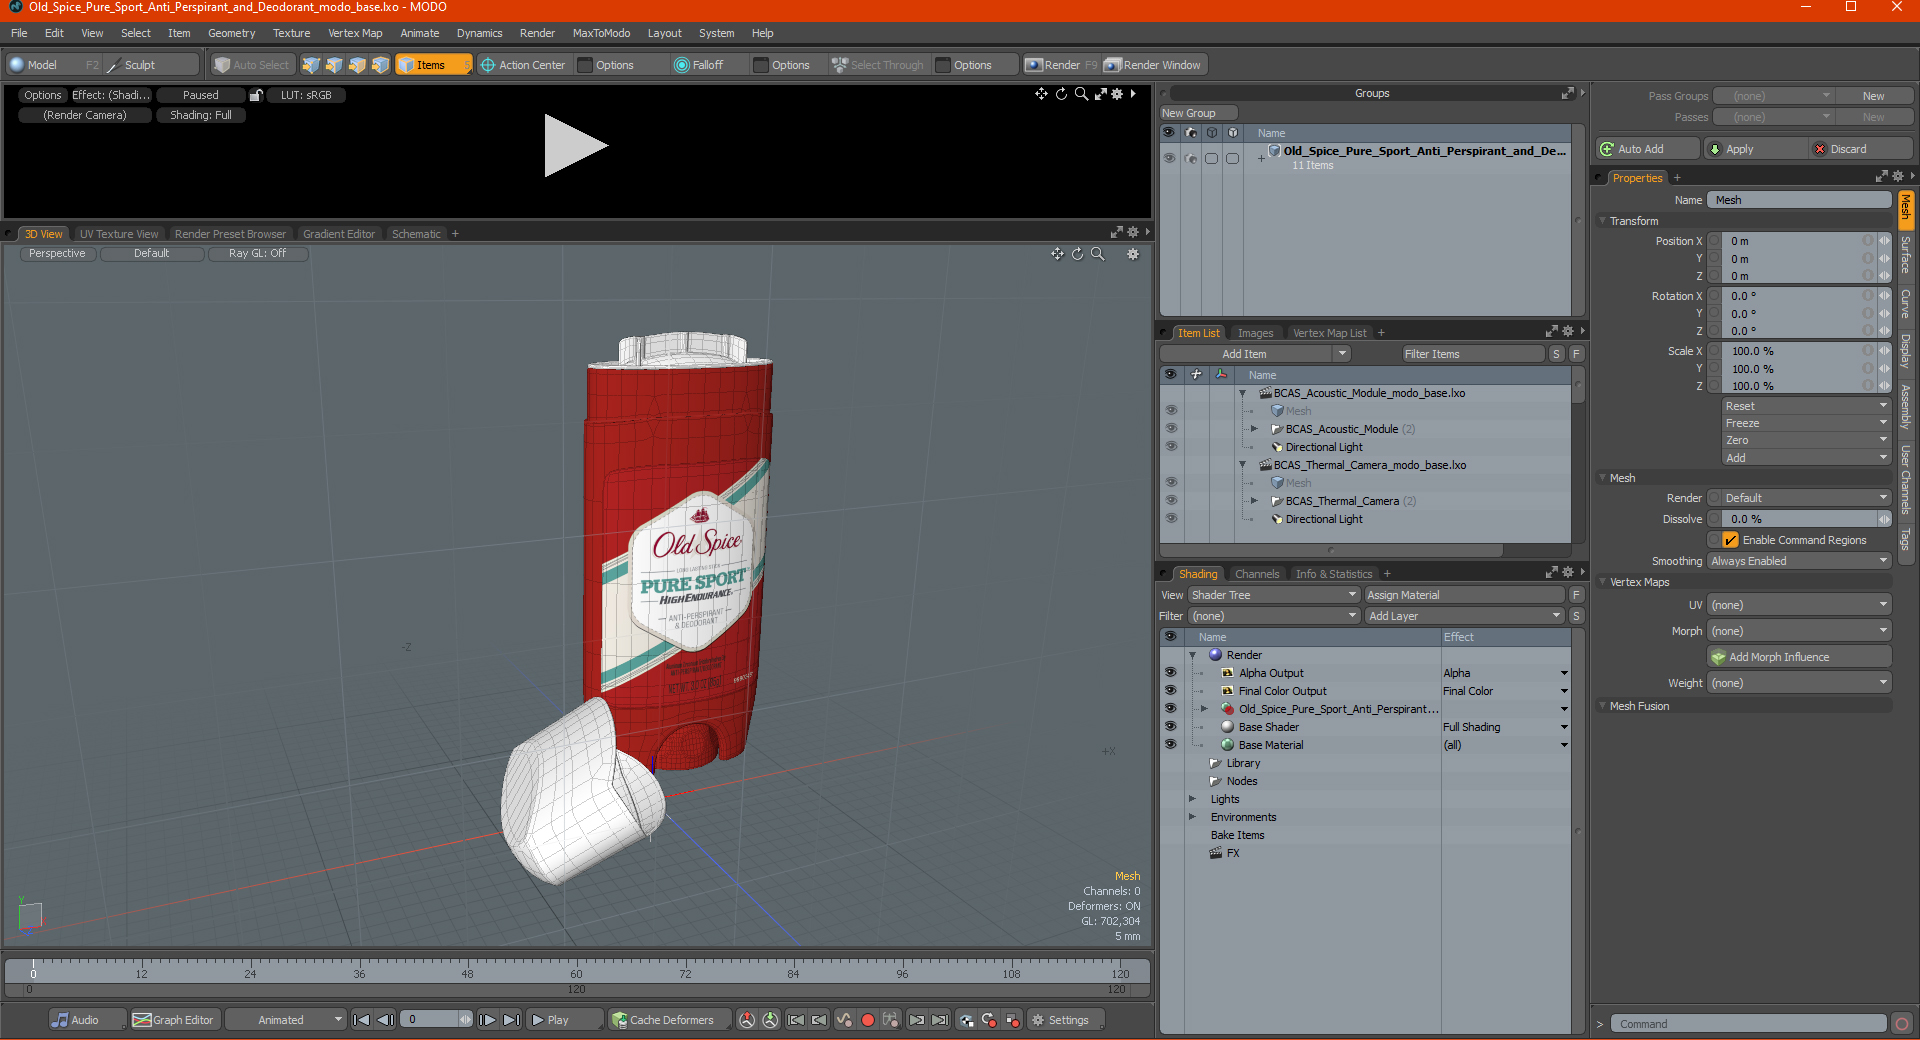Select Edges selection mode icon
This screenshot has height=1040, width=1920.
coord(334,65)
